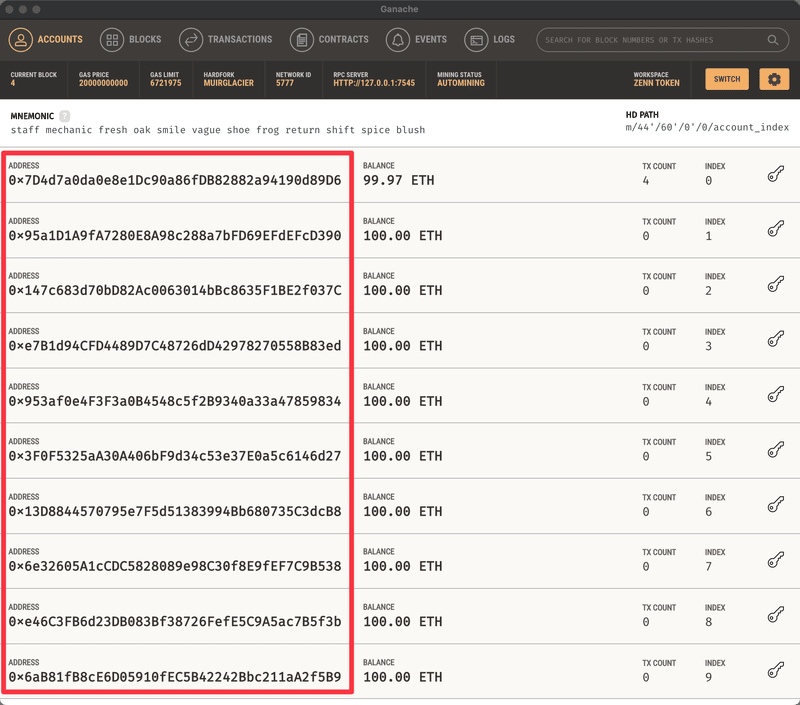Open the Accounts tab
The height and width of the screenshot is (705, 800).
tap(45, 40)
